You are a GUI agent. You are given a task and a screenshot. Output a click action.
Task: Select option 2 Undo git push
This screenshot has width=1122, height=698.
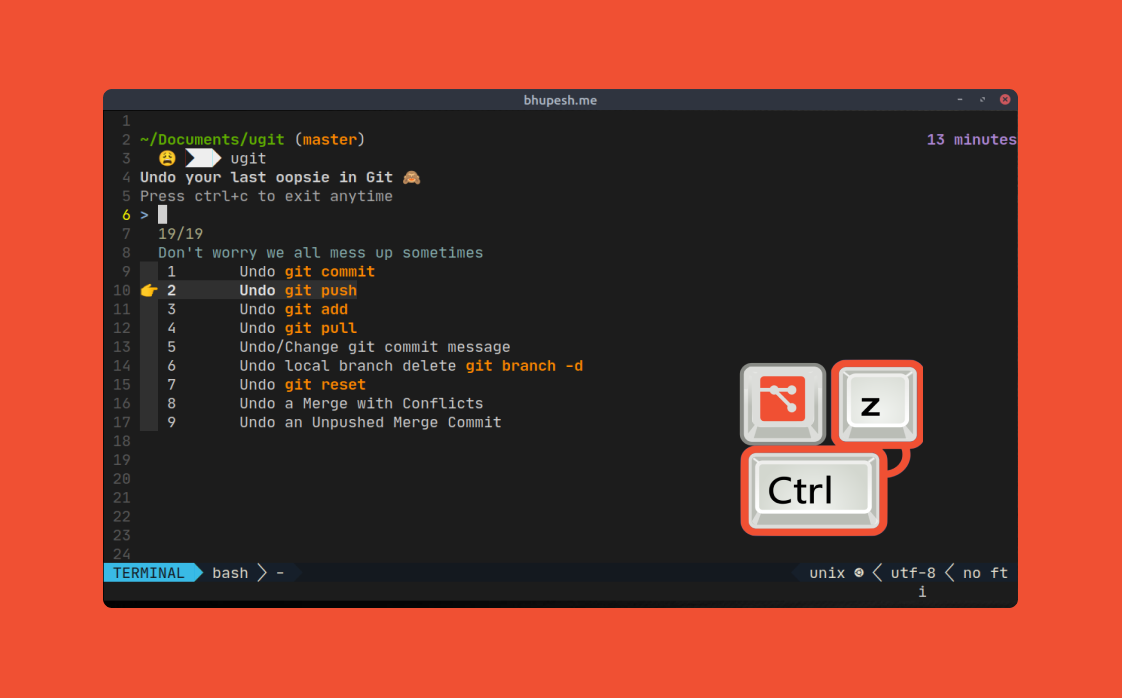(x=262, y=290)
